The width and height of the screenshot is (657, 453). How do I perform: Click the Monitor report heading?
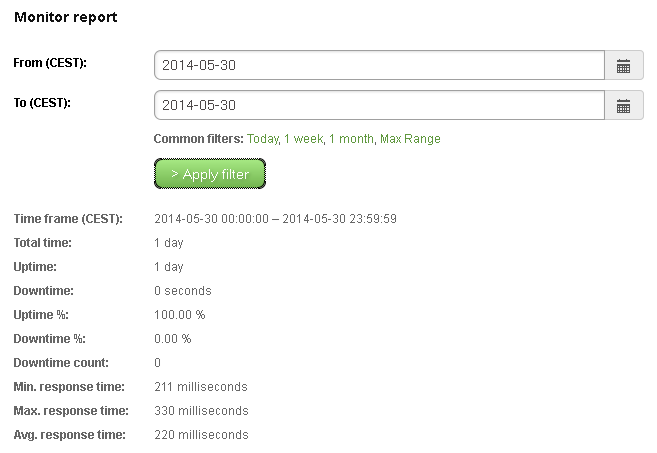(x=65, y=18)
